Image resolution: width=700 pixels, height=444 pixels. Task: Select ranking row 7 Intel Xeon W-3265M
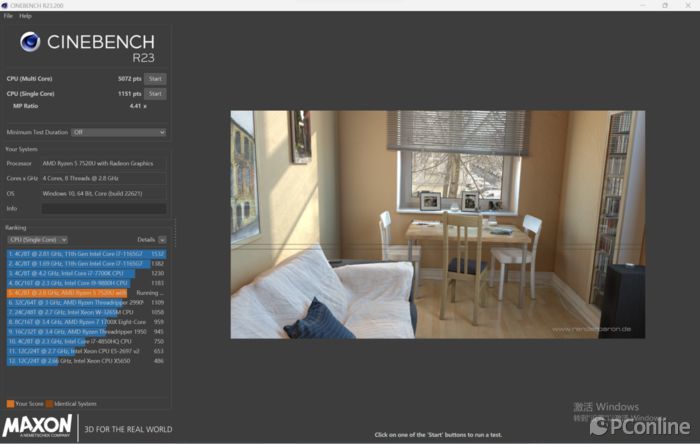click(86, 312)
